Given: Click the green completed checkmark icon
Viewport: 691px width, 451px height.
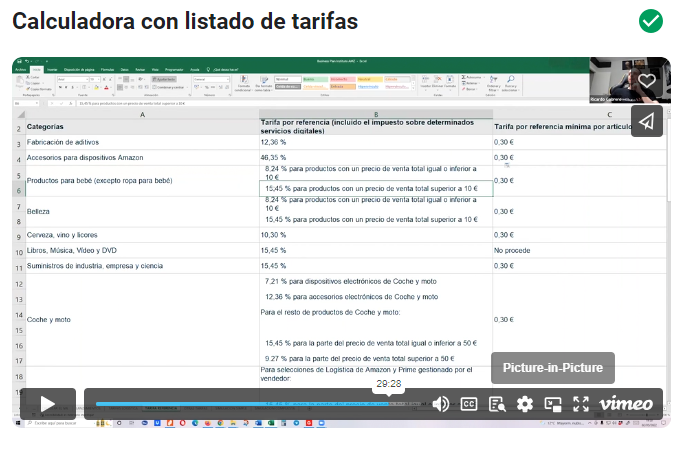Looking at the screenshot, I should pos(650,21).
